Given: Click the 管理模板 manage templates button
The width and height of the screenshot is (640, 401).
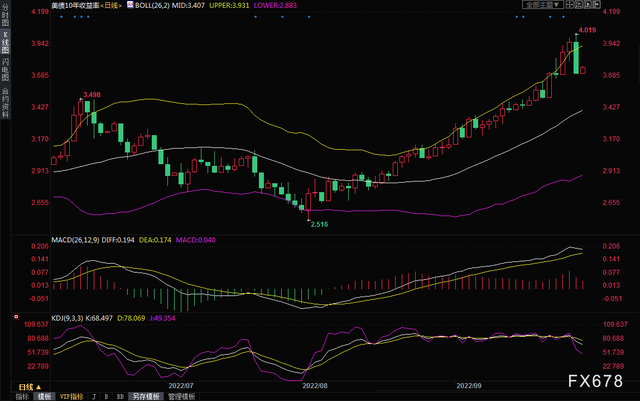Looking at the screenshot, I should tap(181, 396).
